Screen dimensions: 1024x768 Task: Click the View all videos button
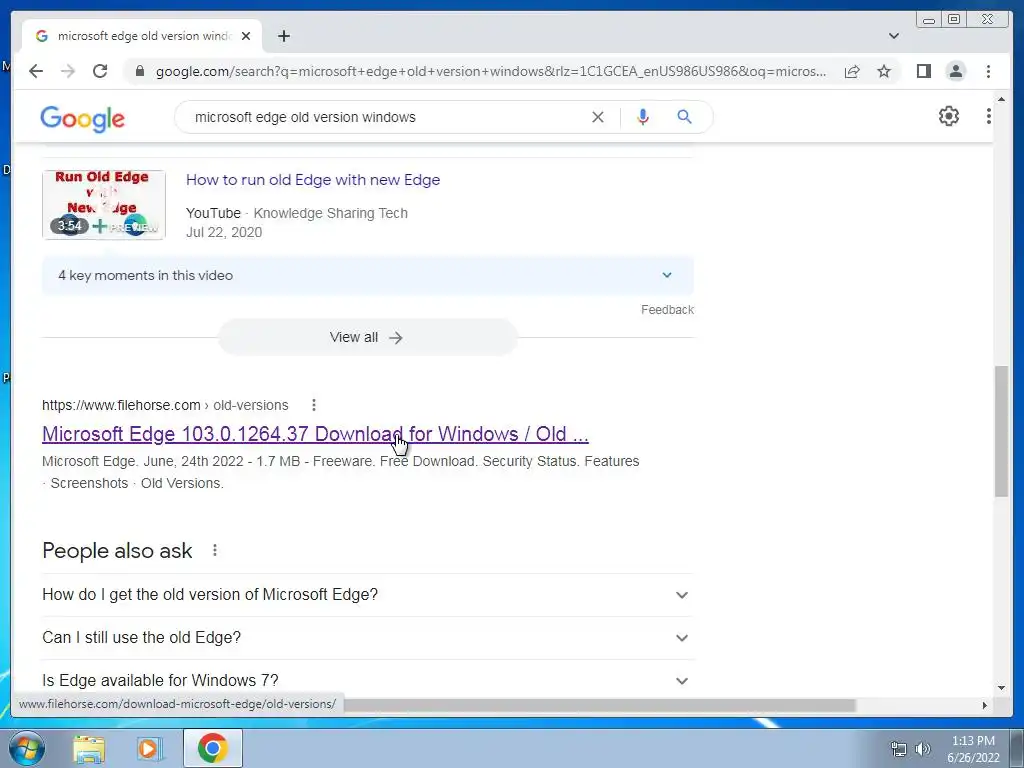click(x=368, y=337)
